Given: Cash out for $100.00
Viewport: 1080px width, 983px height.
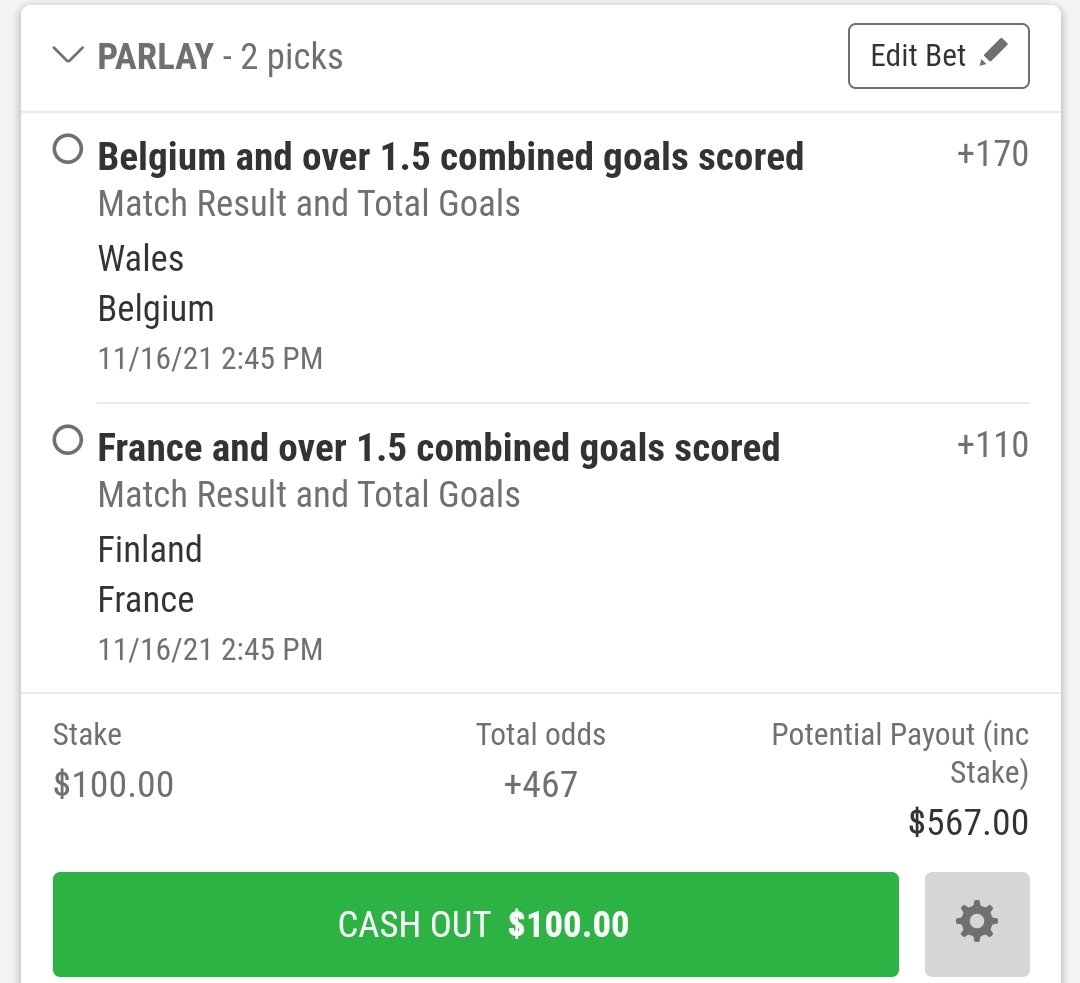Looking at the screenshot, I should (x=476, y=924).
